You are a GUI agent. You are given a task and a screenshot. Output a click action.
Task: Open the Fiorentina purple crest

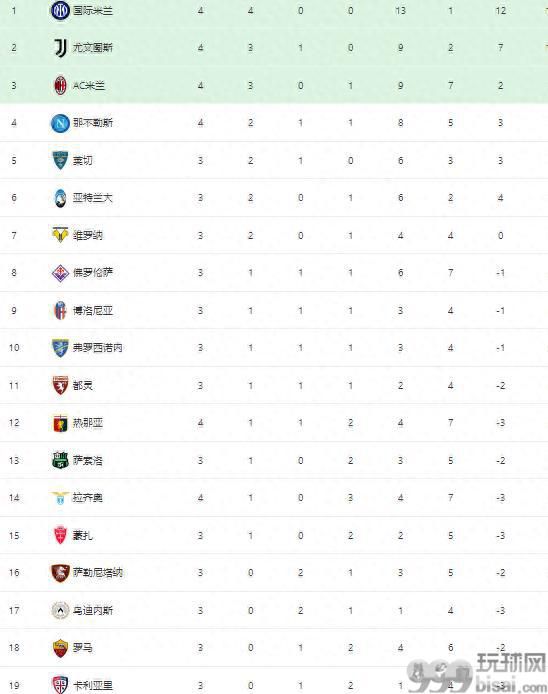point(60,273)
